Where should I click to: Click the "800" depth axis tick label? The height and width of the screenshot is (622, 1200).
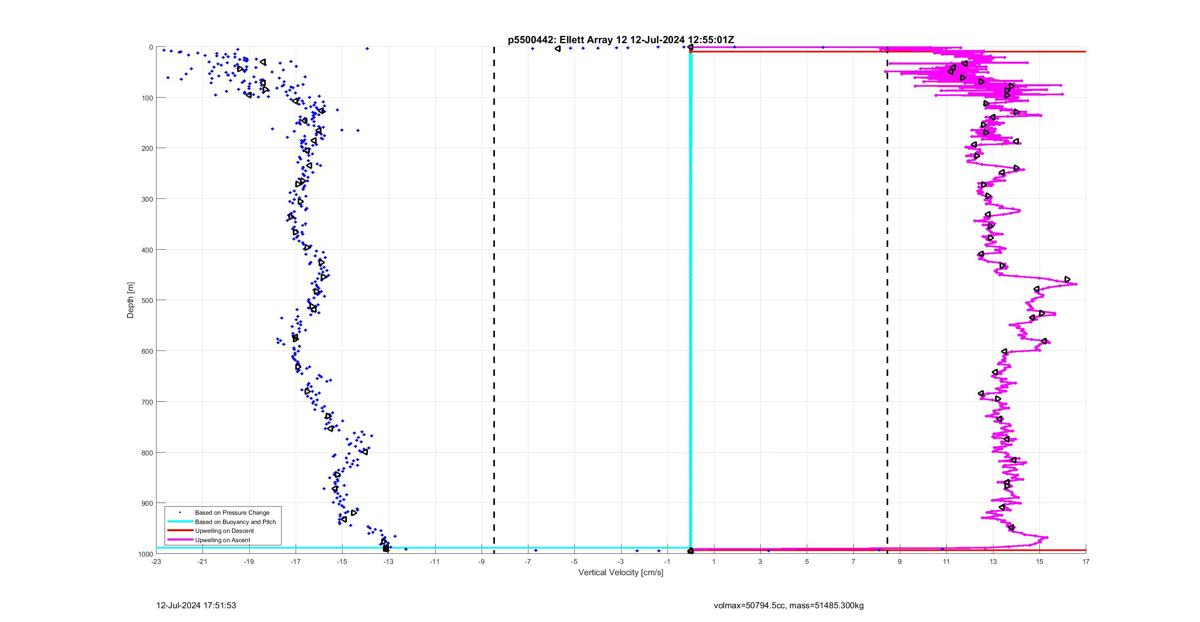146,452
